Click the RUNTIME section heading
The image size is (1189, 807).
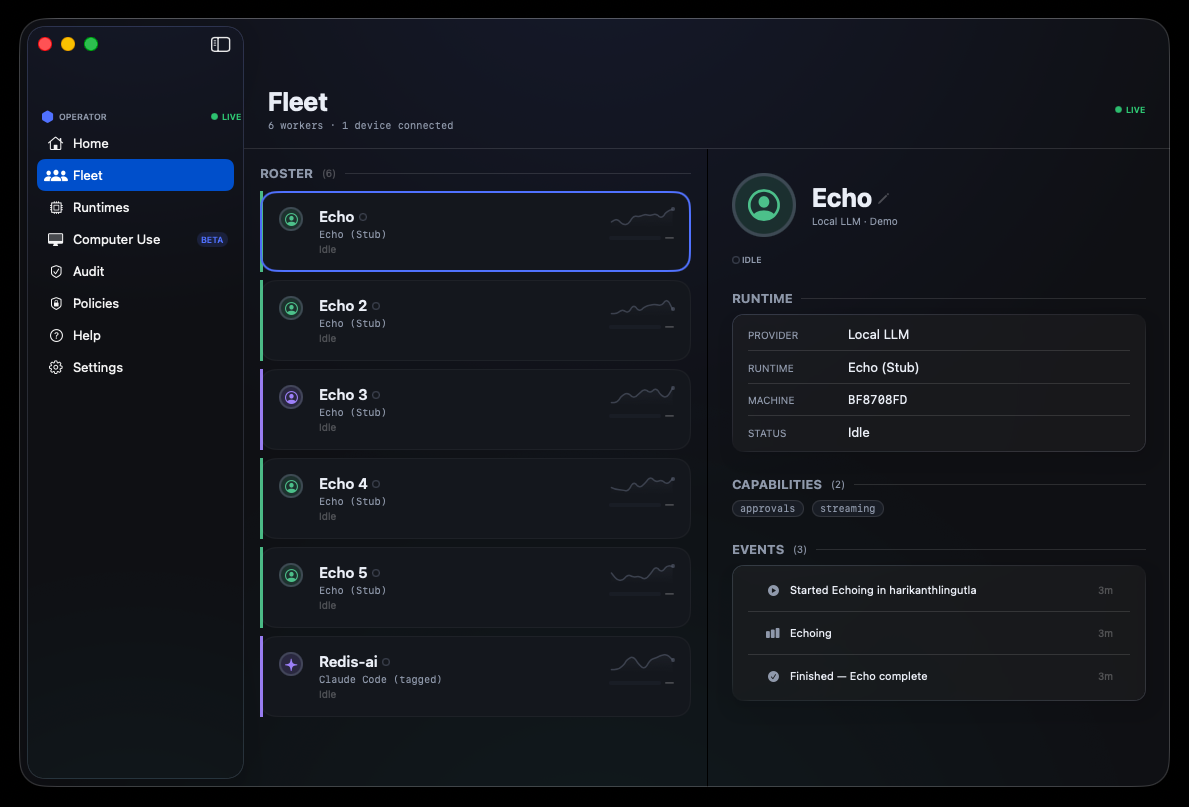[762, 299]
